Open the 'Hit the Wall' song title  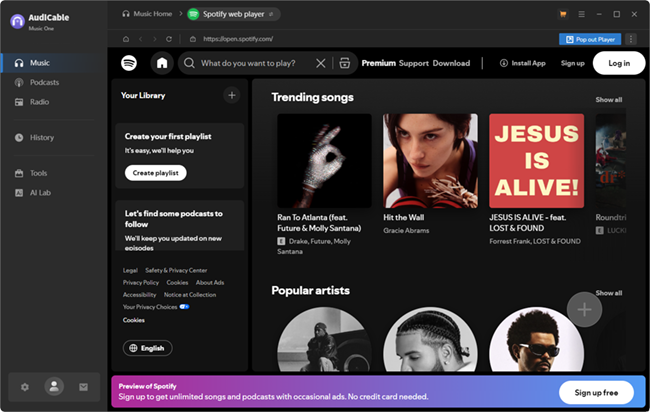[x=404, y=217]
